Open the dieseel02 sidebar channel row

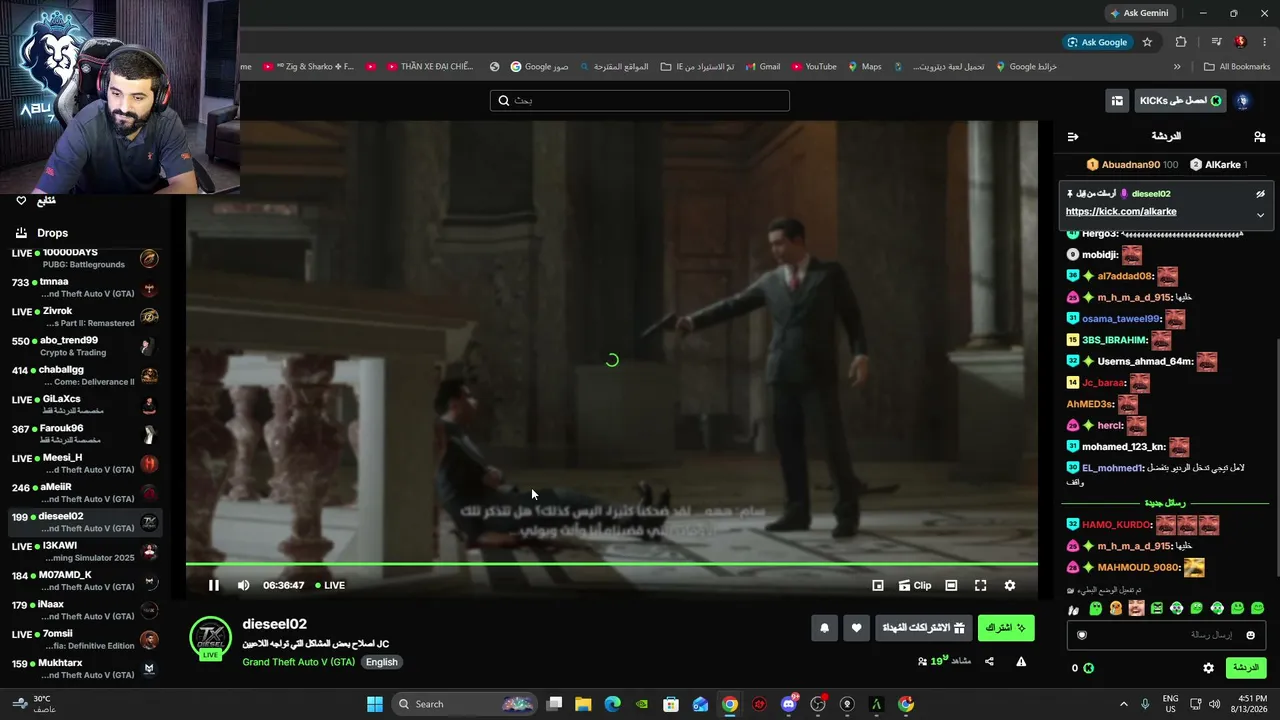click(x=84, y=522)
